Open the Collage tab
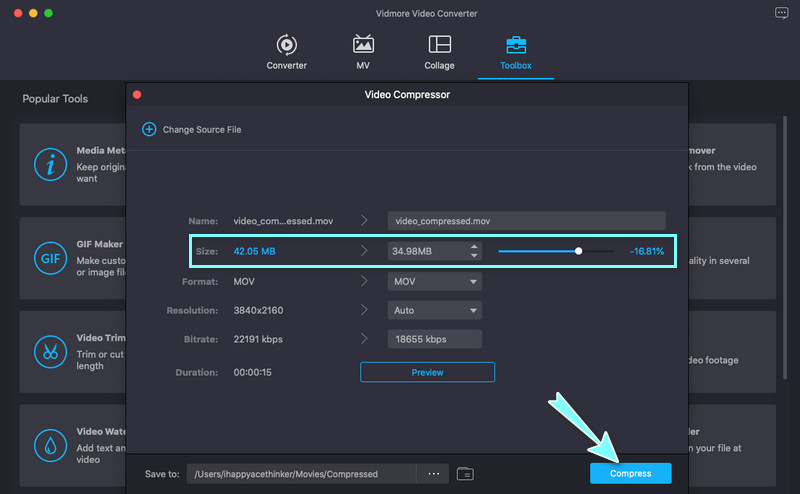The image size is (800, 494). tap(439, 53)
